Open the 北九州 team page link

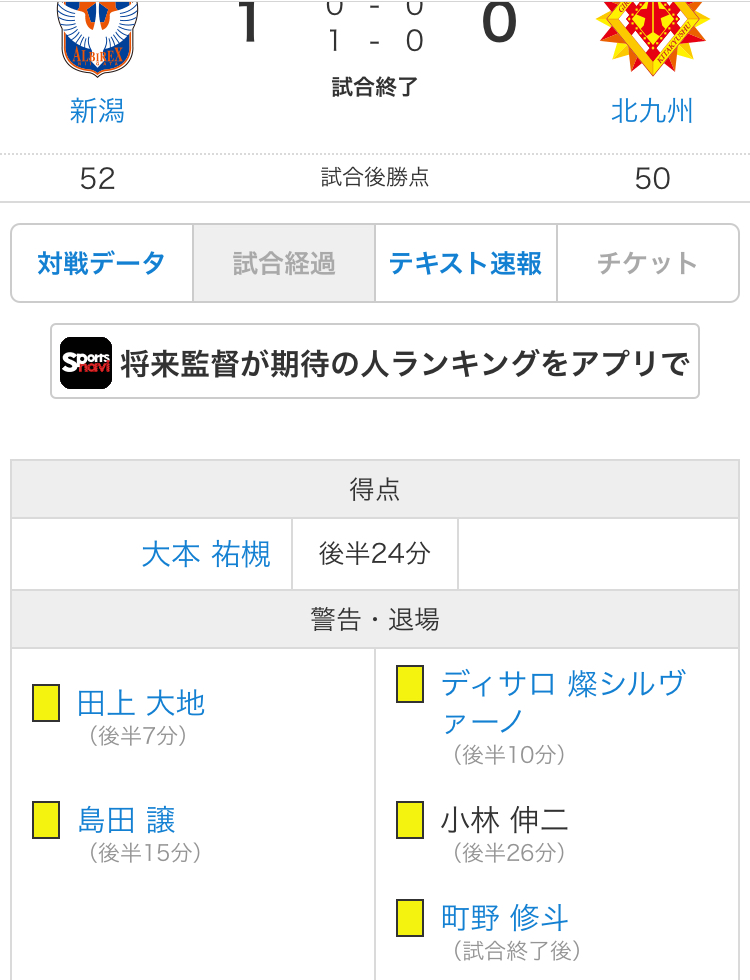[652, 110]
